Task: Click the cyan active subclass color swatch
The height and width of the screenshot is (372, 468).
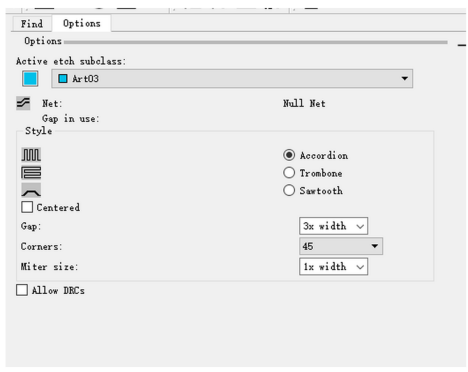Action: [x=30, y=79]
